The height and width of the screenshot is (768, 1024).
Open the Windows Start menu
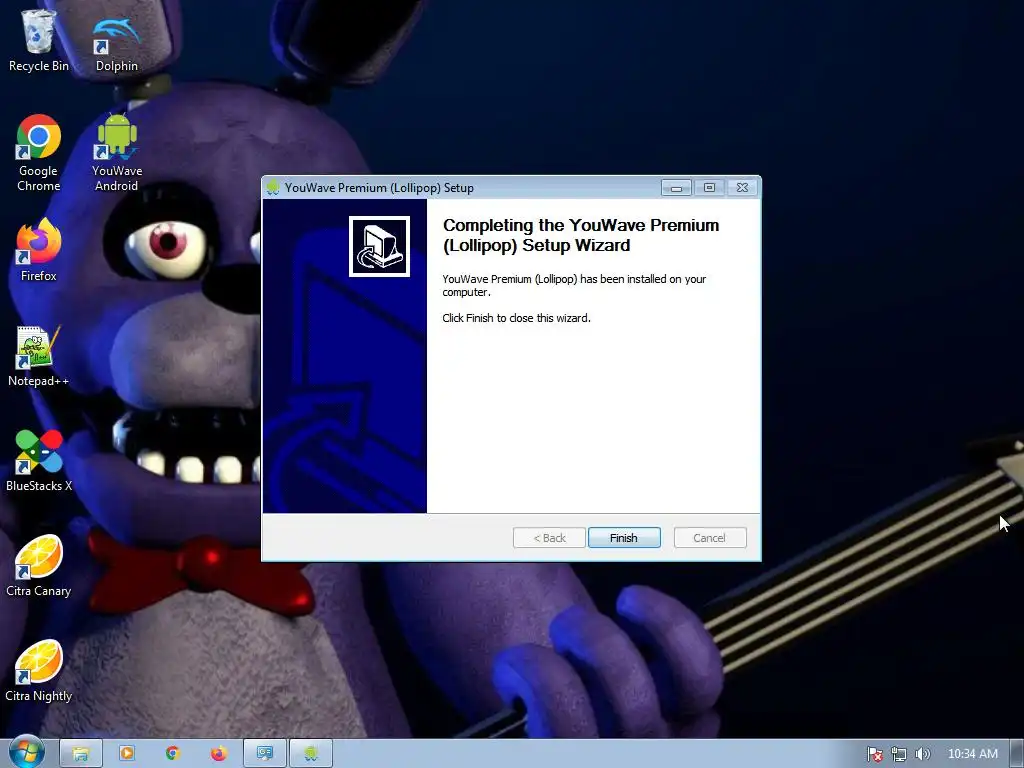tap(26, 752)
